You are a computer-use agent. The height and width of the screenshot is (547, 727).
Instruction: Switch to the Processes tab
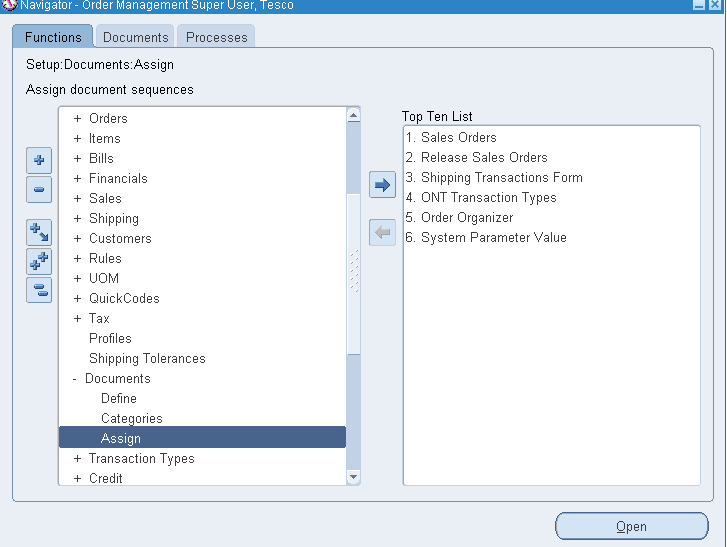(216, 37)
